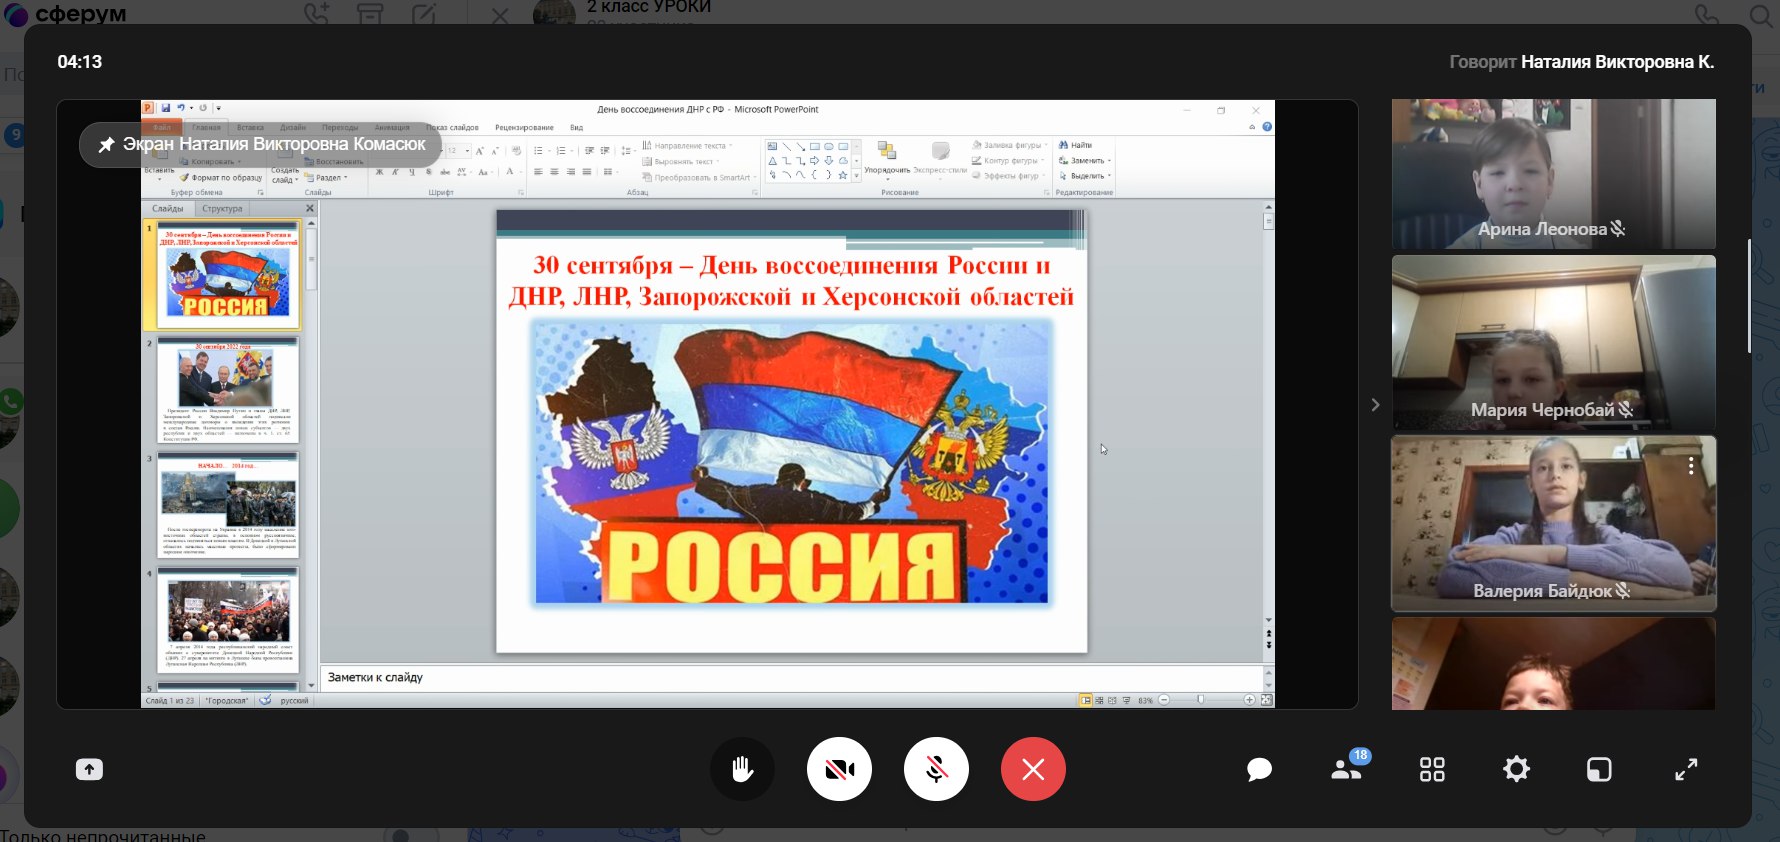The width and height of the screenshot is (1780, 842).
Task: Click Найти in editing group
Action: click(1075, 145)
